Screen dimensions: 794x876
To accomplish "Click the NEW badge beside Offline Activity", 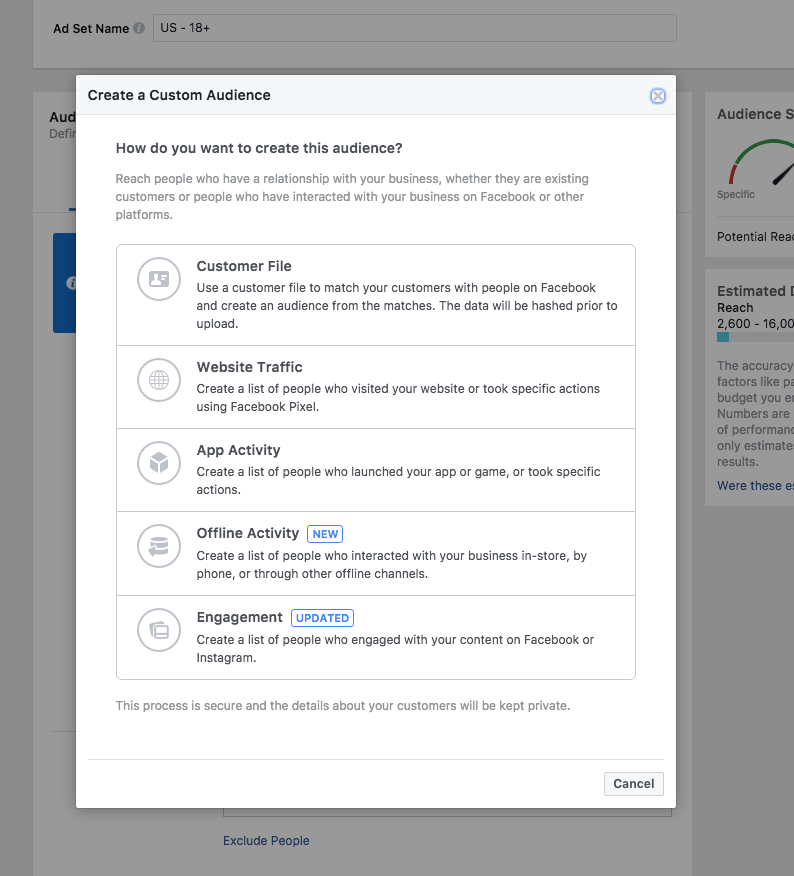I will [325, 534].
